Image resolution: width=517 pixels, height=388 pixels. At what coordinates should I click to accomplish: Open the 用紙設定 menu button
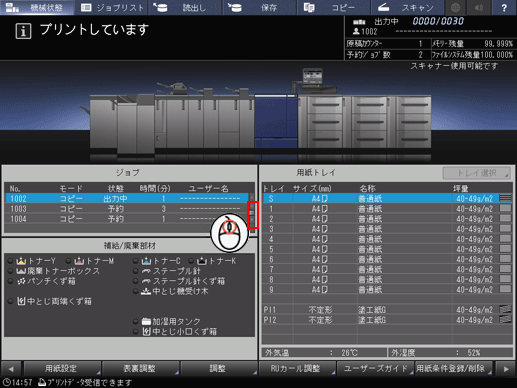tap(62, 368)
